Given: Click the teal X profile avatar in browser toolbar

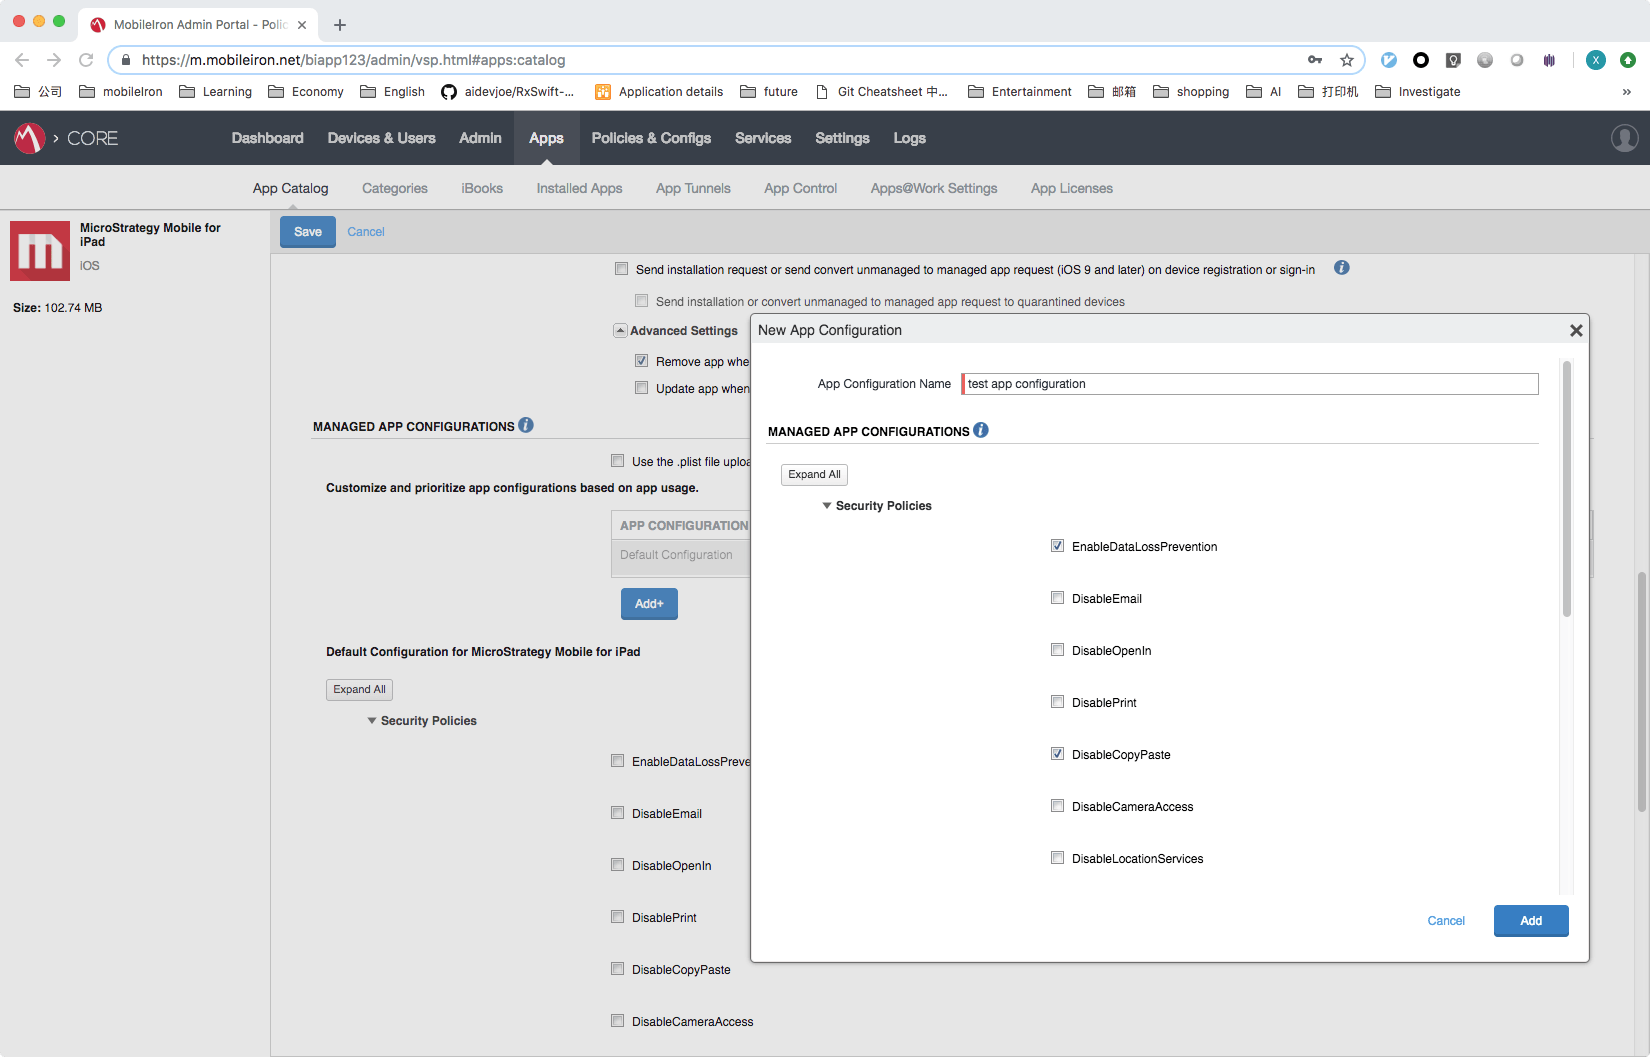Looking at the screenshot, I should point(1596,60).
